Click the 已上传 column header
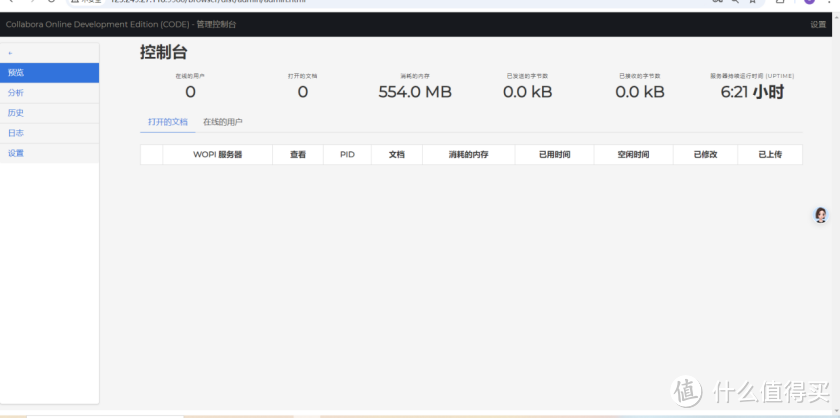The height and width of the screenshot is (418, 840). [x=770, y=155]
